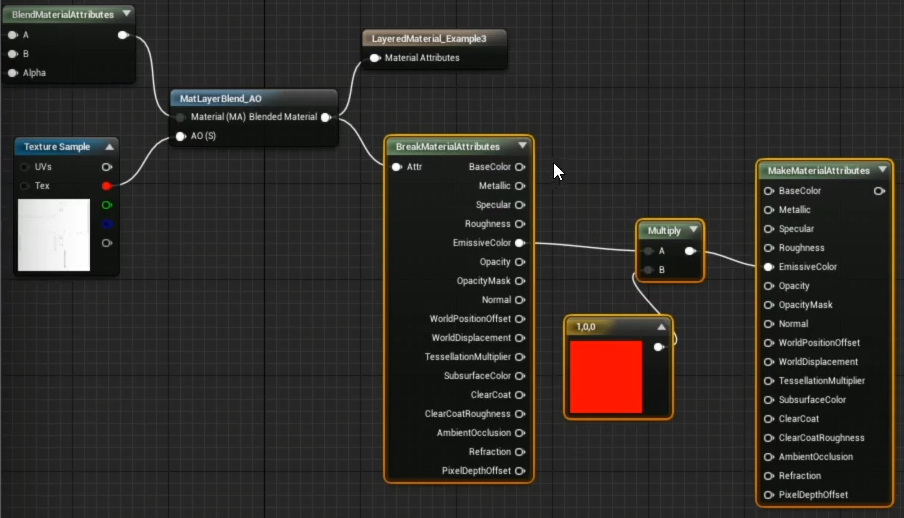Screen dimensions: 904x518
Task: Click the Texture Sample green channel output pin
Action: pos(107,205)
